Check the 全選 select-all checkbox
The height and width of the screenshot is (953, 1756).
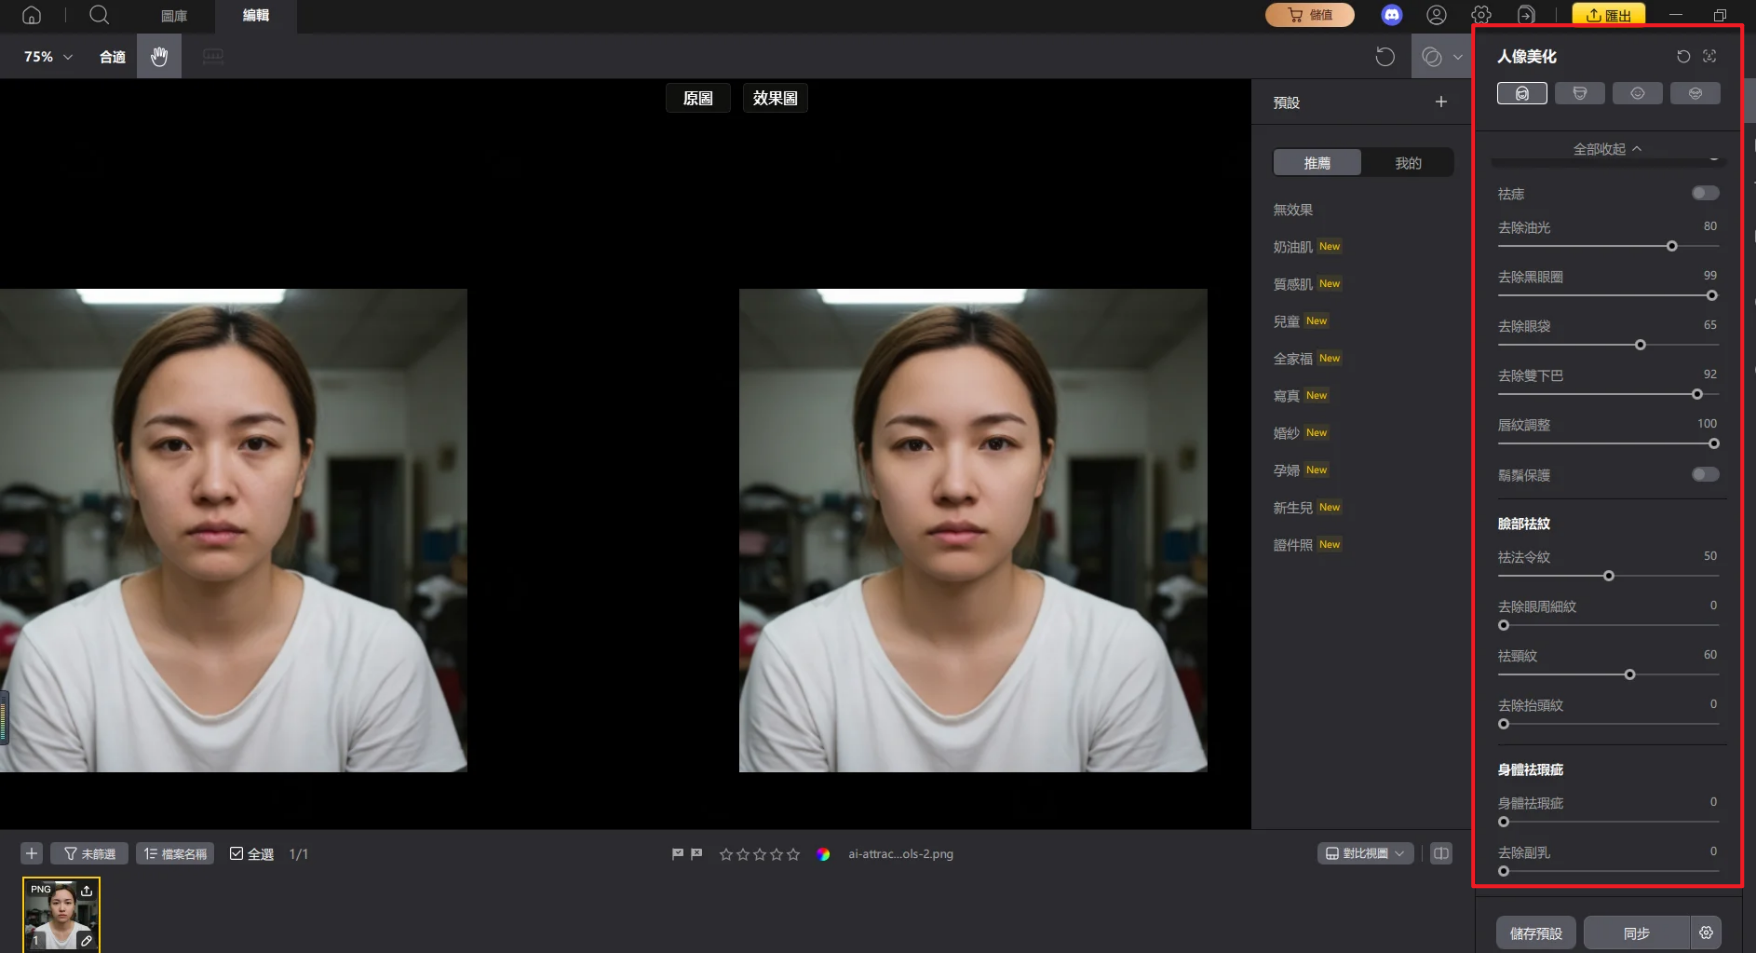tap(237, 853)
